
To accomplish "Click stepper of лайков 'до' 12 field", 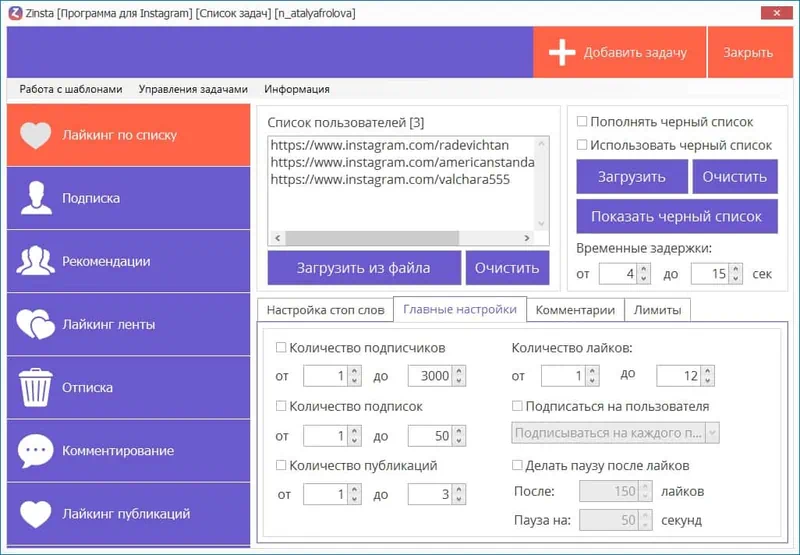I will [707, 376].
